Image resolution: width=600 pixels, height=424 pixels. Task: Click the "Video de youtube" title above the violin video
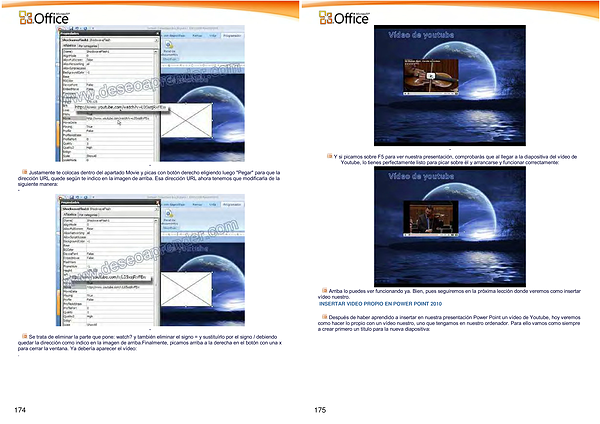pos(421,35)
